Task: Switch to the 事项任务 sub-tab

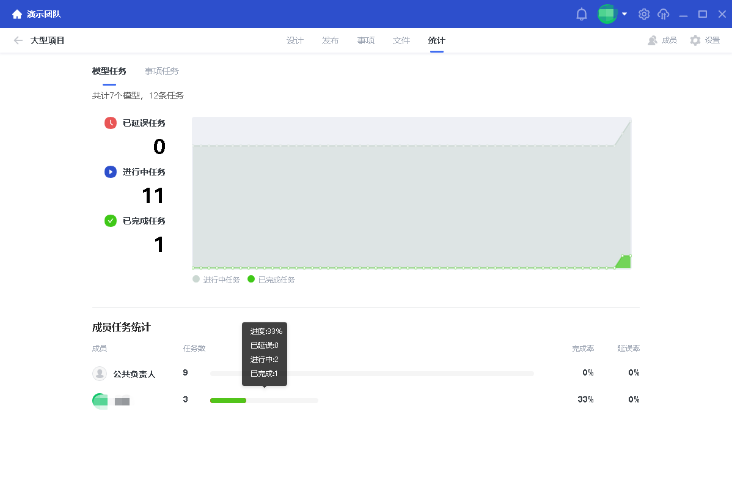Action: (162, 71)
